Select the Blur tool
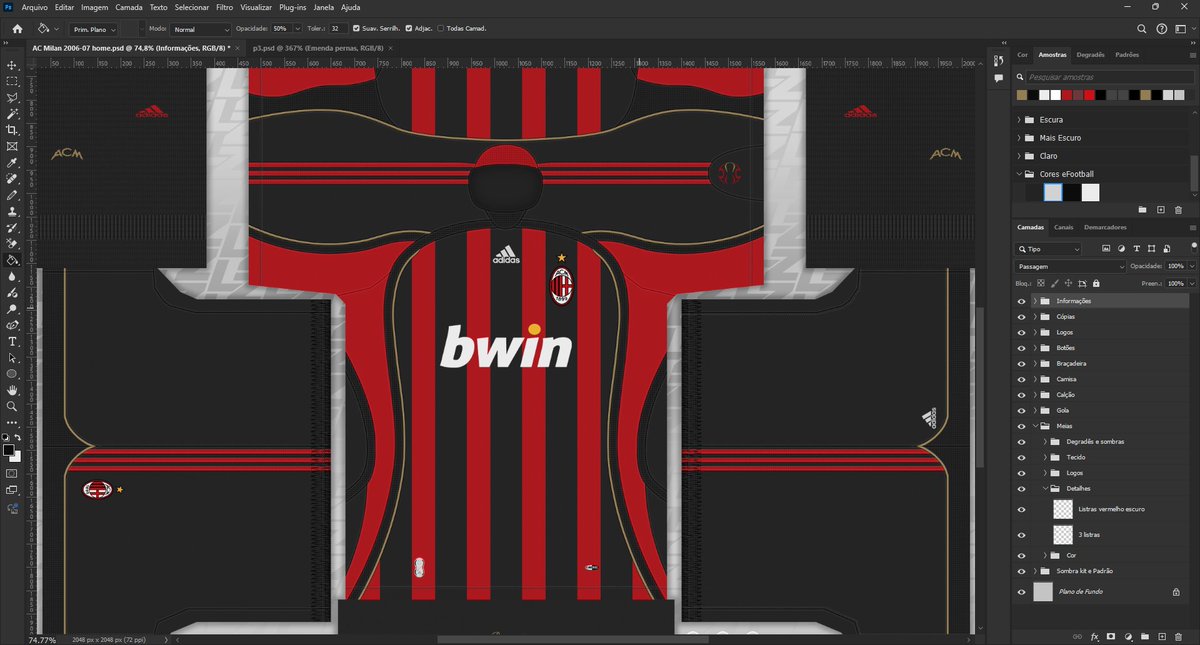Viewport: 1200px width, 645px height. click(12, 276)
